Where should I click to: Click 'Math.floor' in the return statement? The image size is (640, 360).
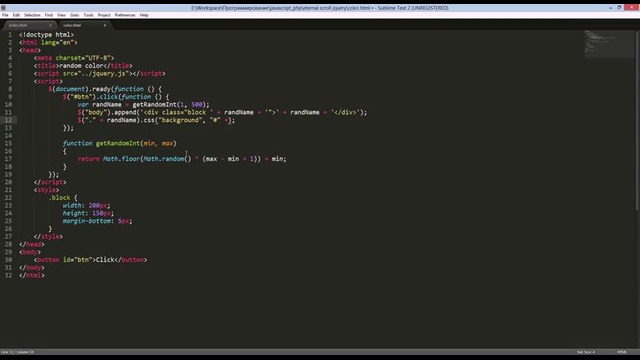click(x=121, y=159)
